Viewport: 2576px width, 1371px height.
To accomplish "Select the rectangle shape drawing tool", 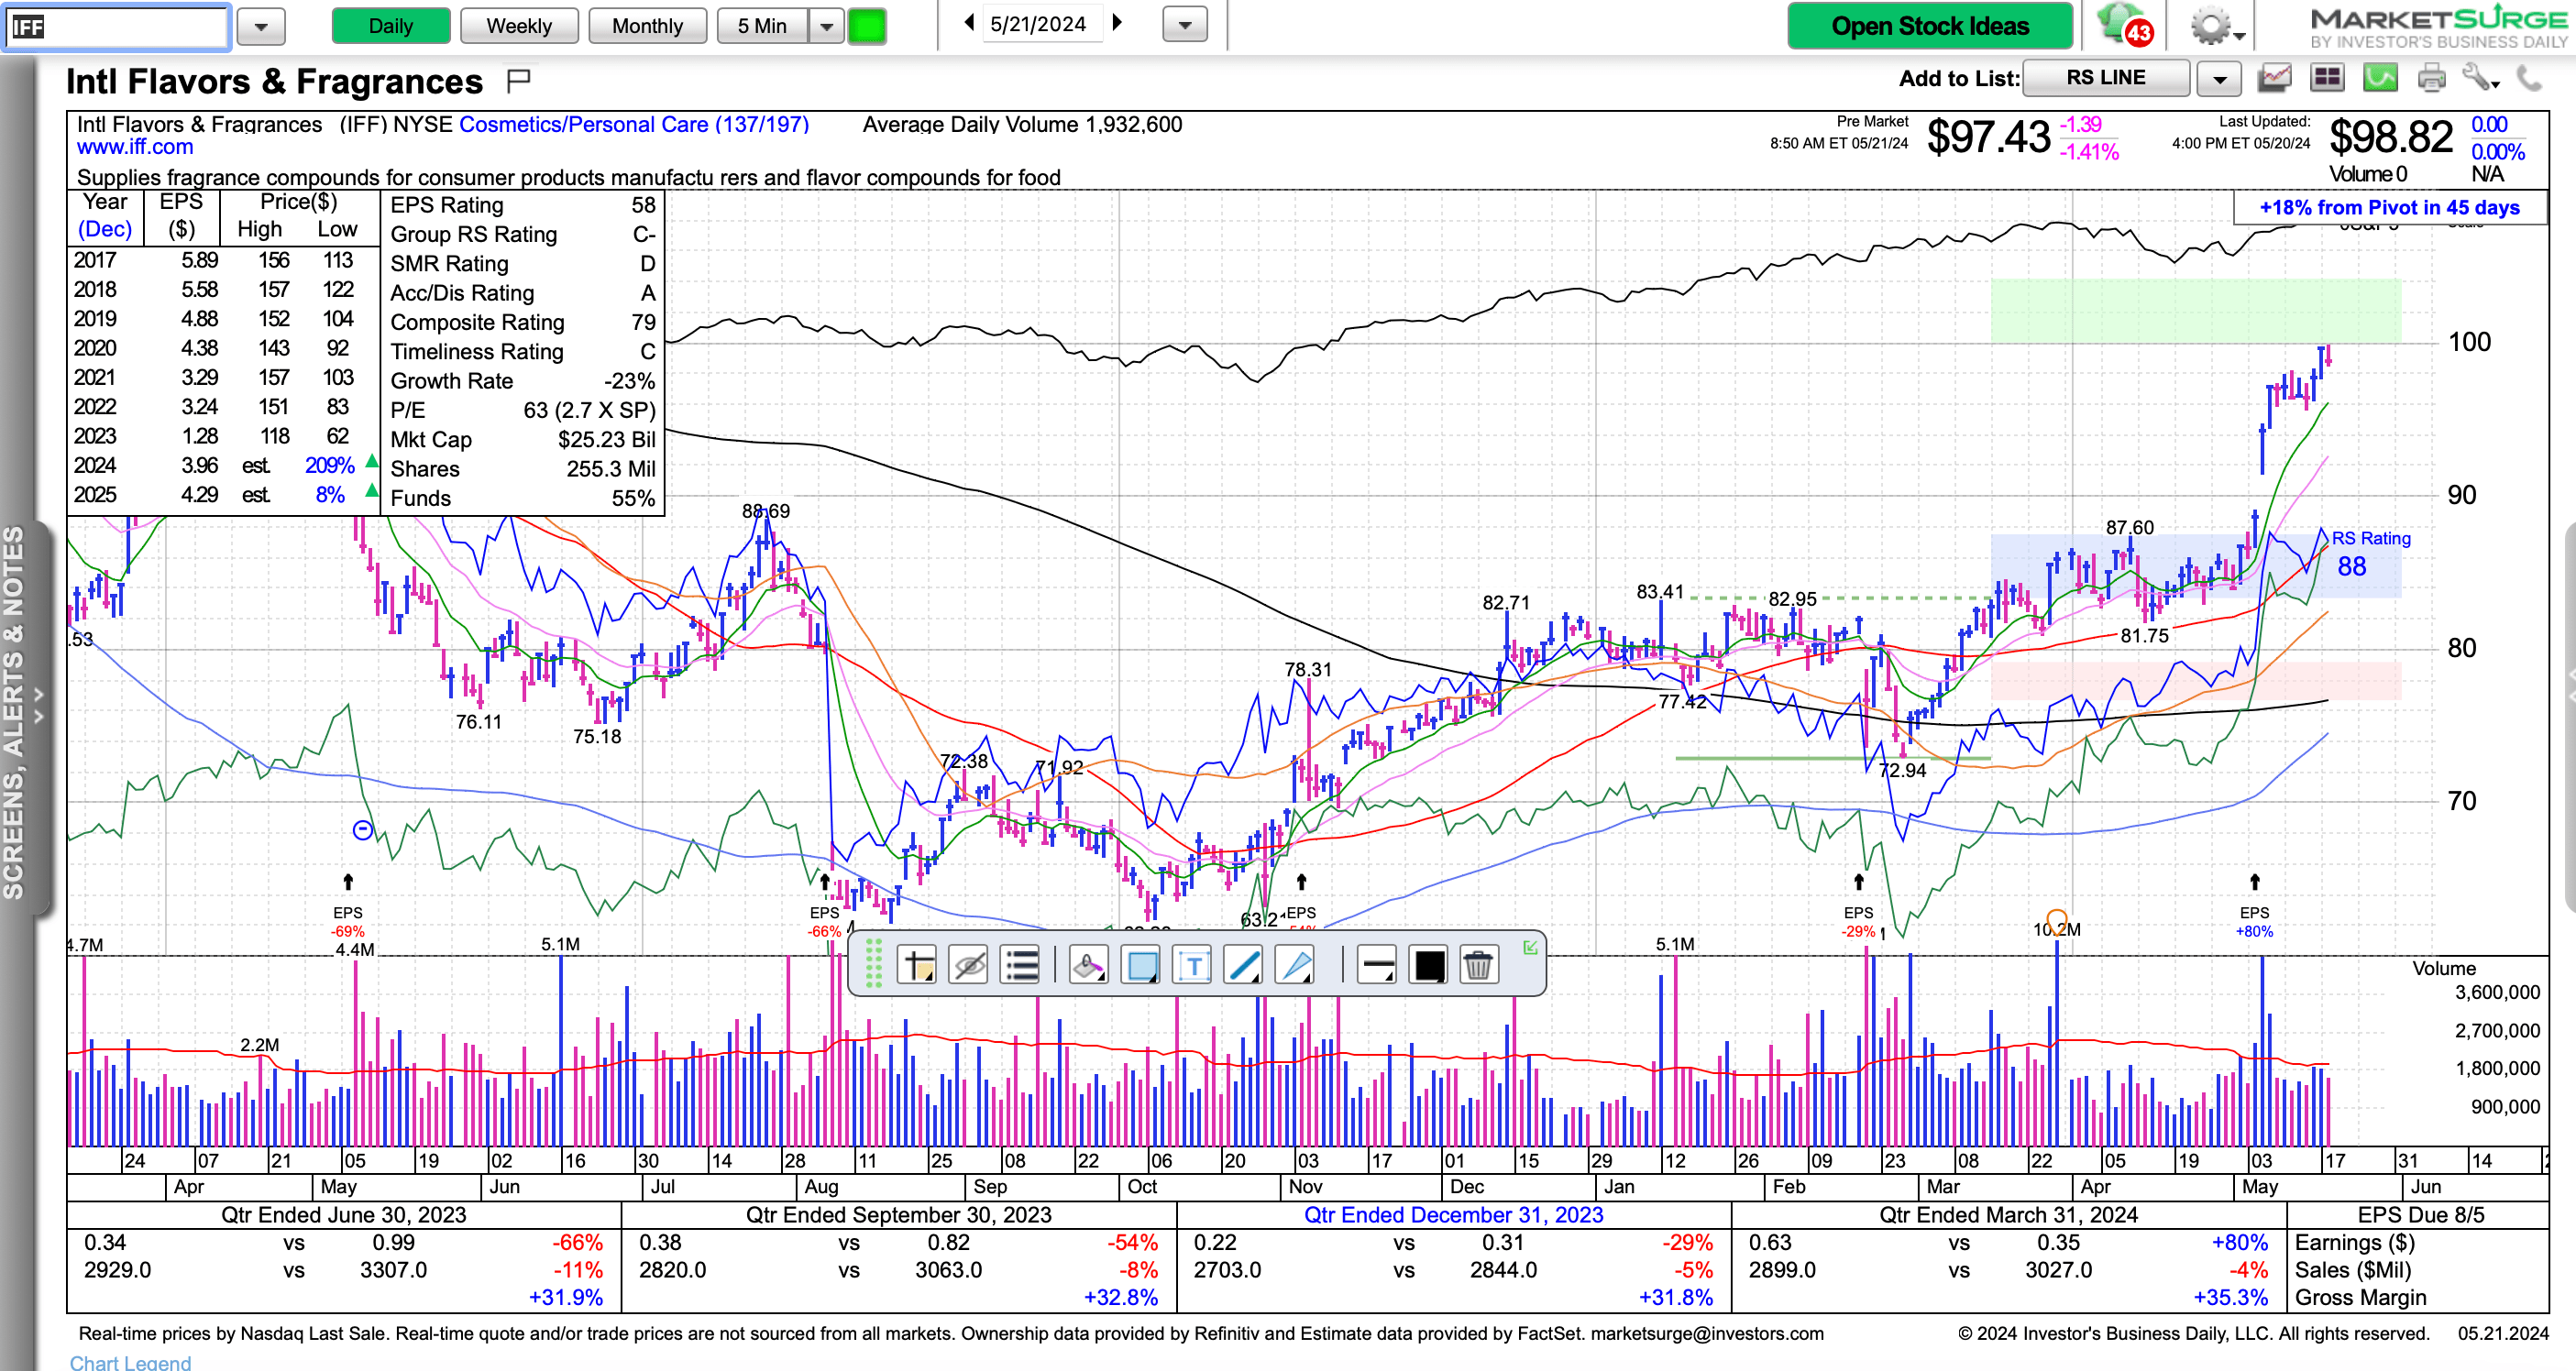I will [x=1141, y=965].
